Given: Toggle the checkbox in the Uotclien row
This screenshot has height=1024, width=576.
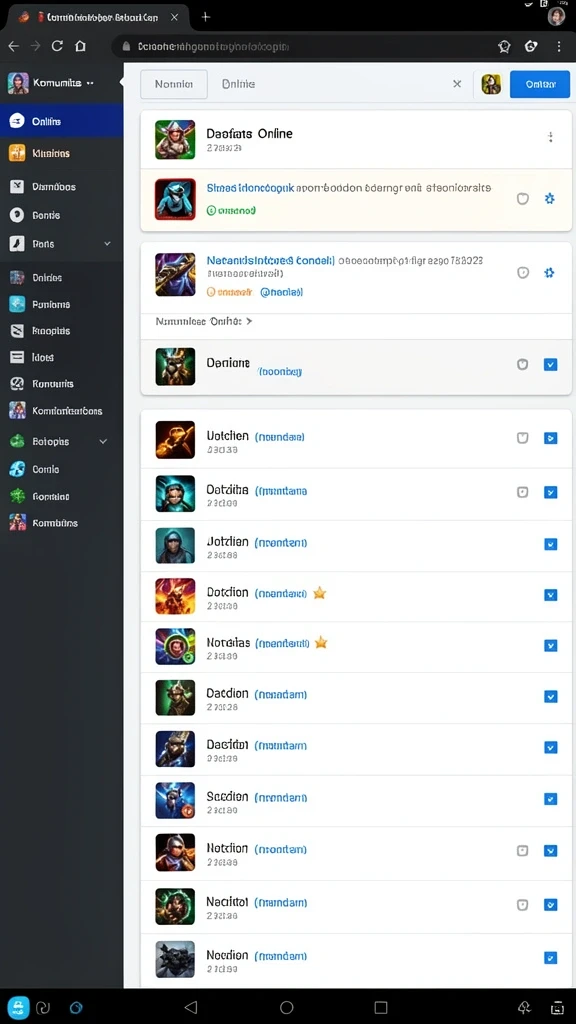Looking at the screenshot, I should click(551, 438).
